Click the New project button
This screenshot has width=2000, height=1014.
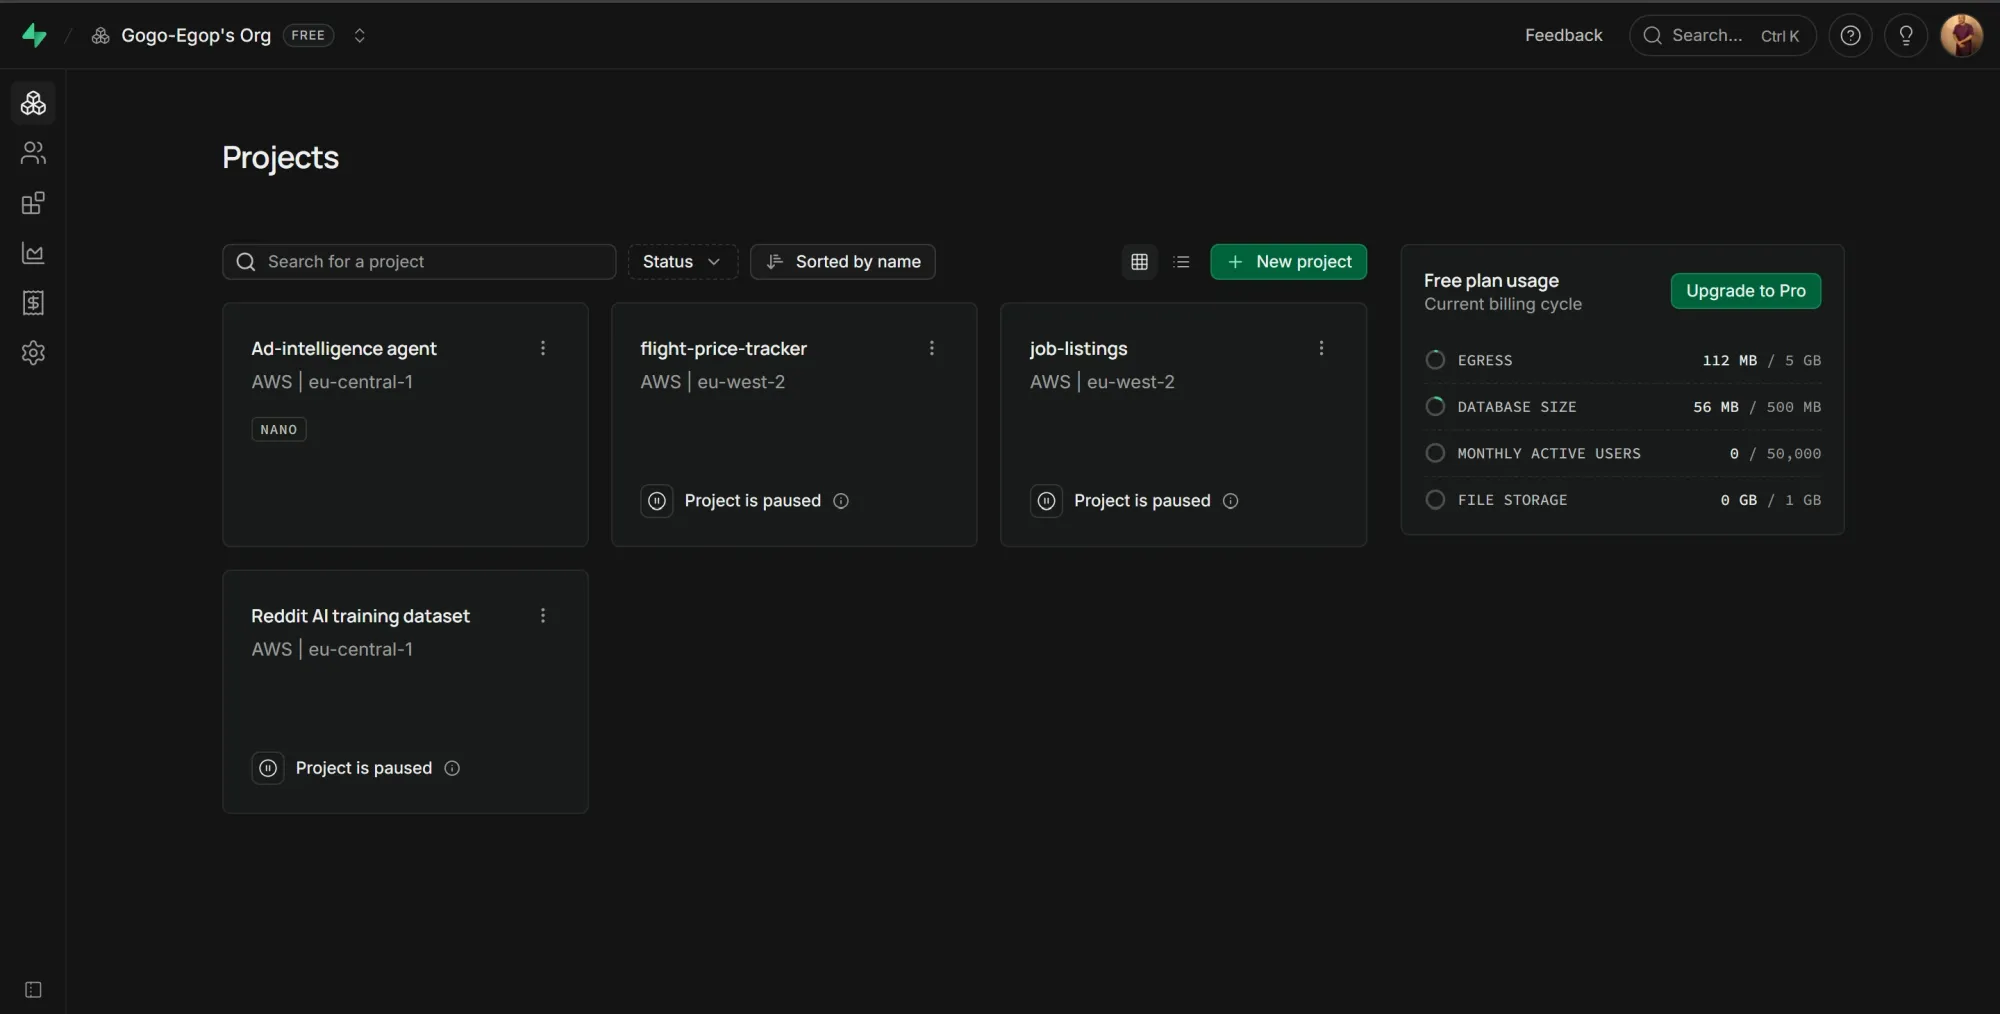click(1288, 262)
